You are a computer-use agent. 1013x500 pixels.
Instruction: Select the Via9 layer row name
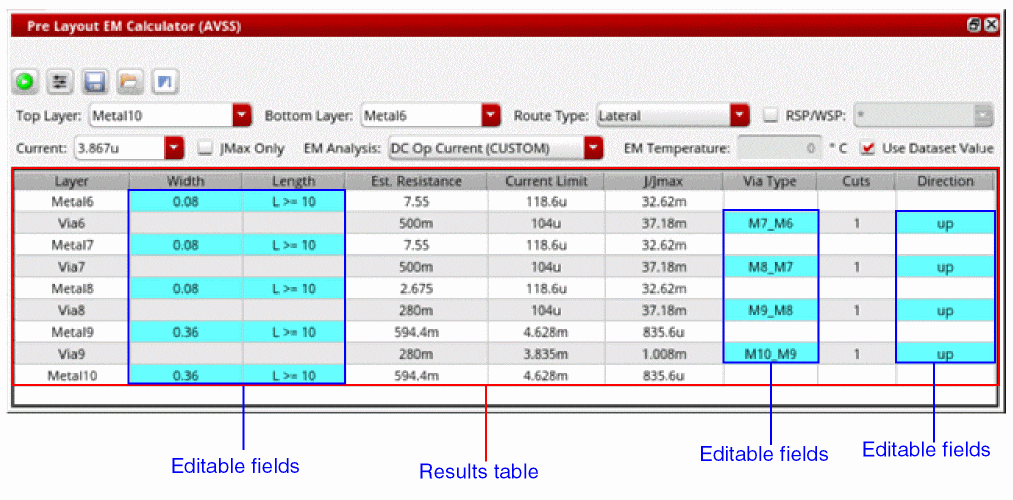pos(72,353)
